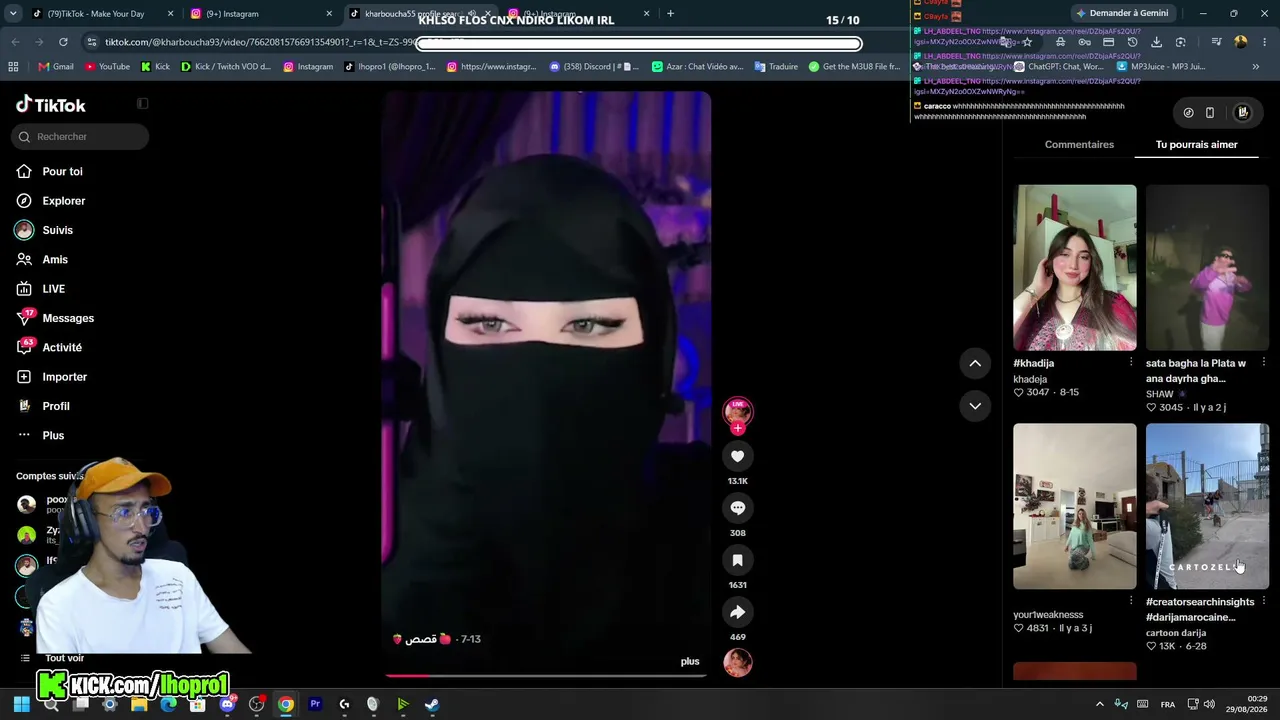Bookmark the video with the save icon
Viewport: 1280px width, 720px height.
[x=737, y=560]
